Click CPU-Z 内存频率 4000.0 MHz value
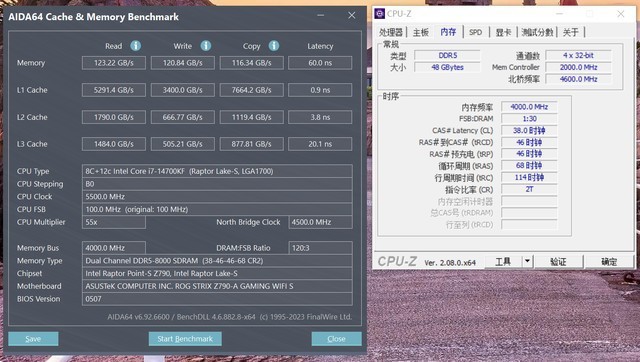 click(x=529, y=107)
